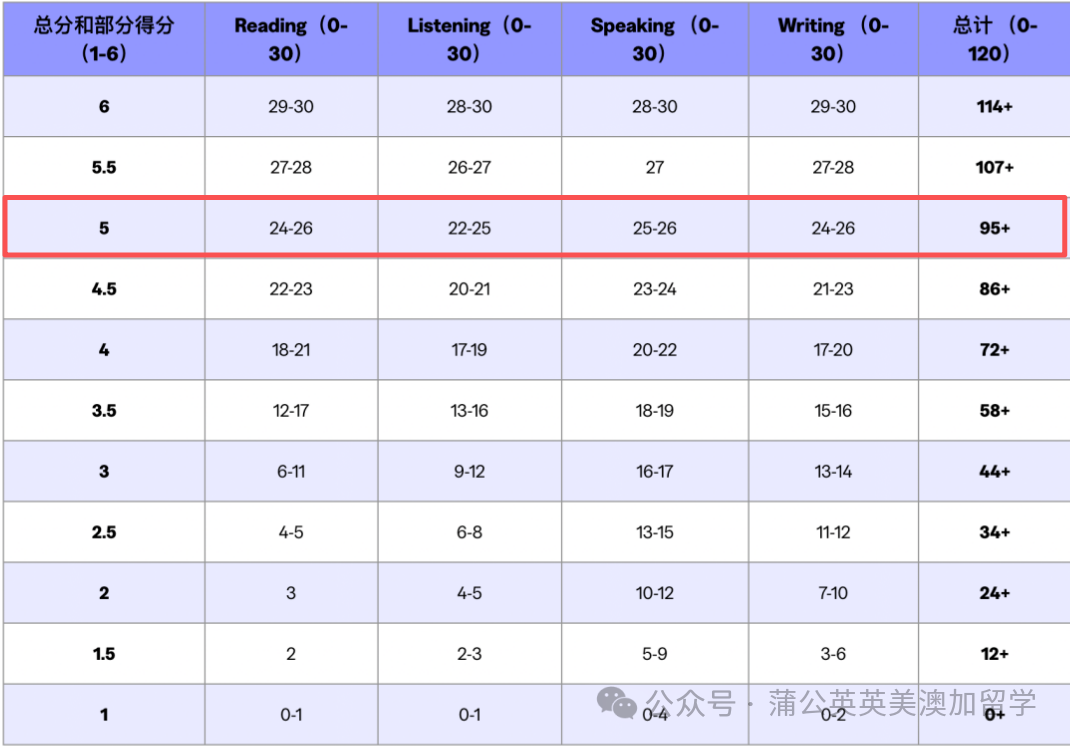Select the 72+ total score cell
Image resolution: width=1070 pixels, height=746 pixels.
tap(994, 350)
